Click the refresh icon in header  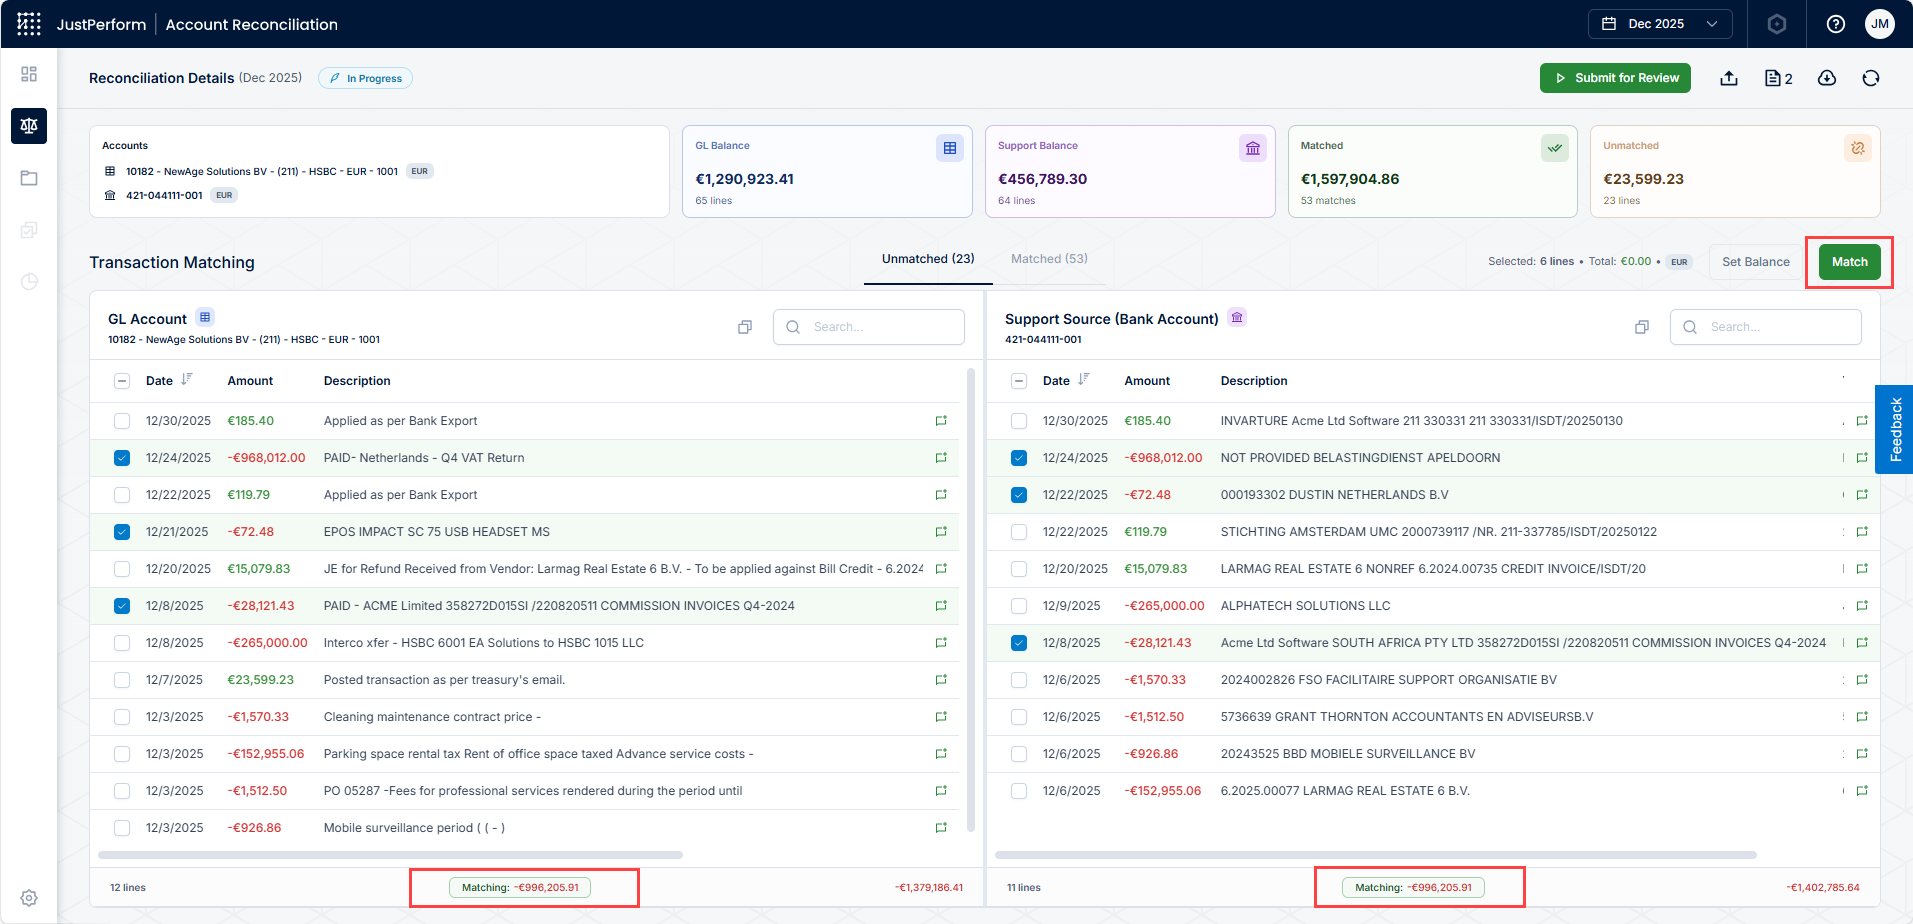(x=1871, y=78)
